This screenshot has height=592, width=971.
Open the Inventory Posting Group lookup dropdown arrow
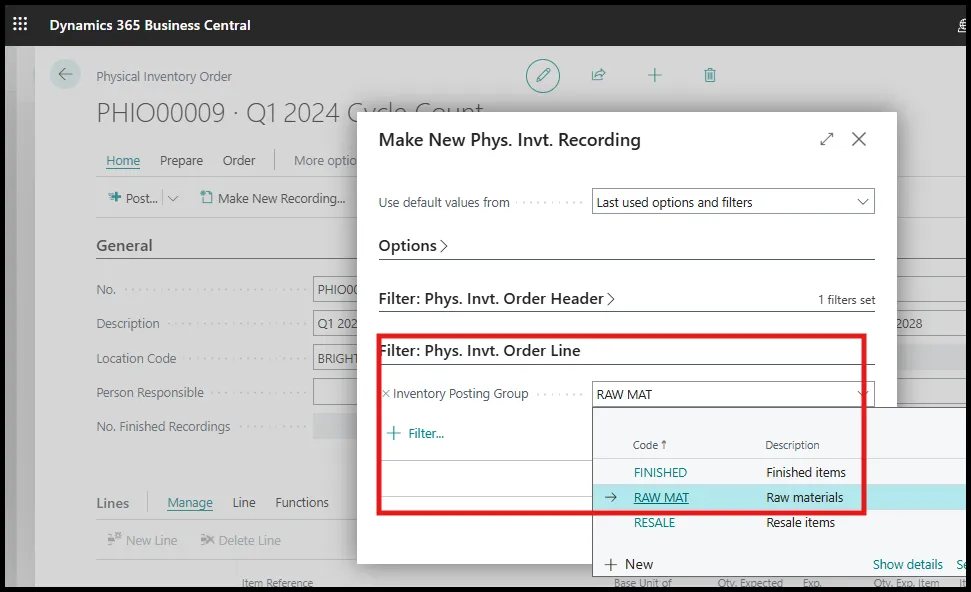(863, 394)
